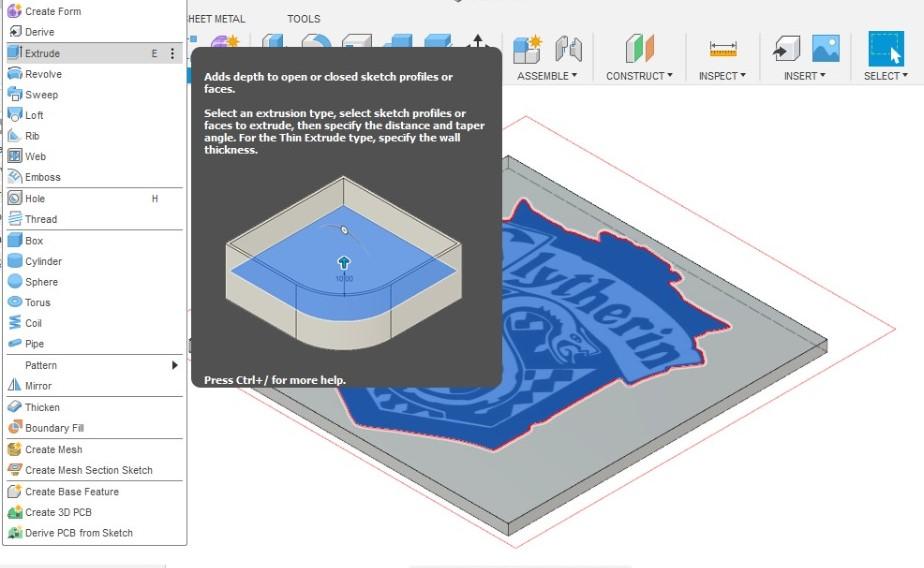Click the Measure ruler icon

[x=723, y=49]
